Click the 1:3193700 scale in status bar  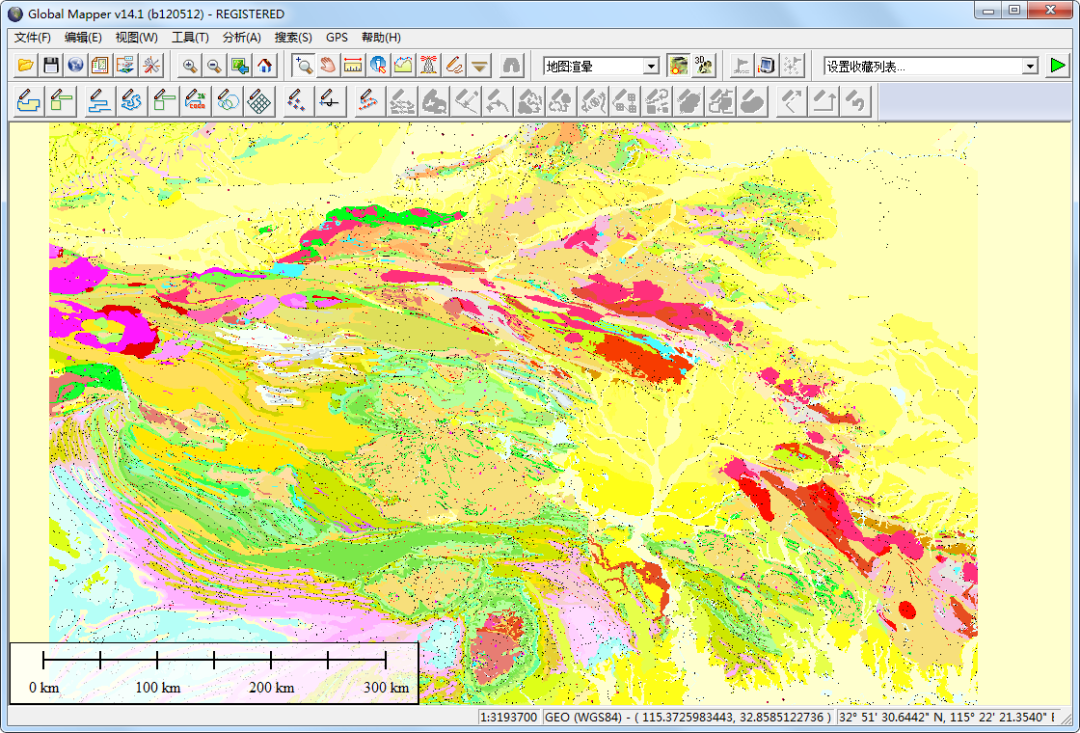tap(509, 717)
